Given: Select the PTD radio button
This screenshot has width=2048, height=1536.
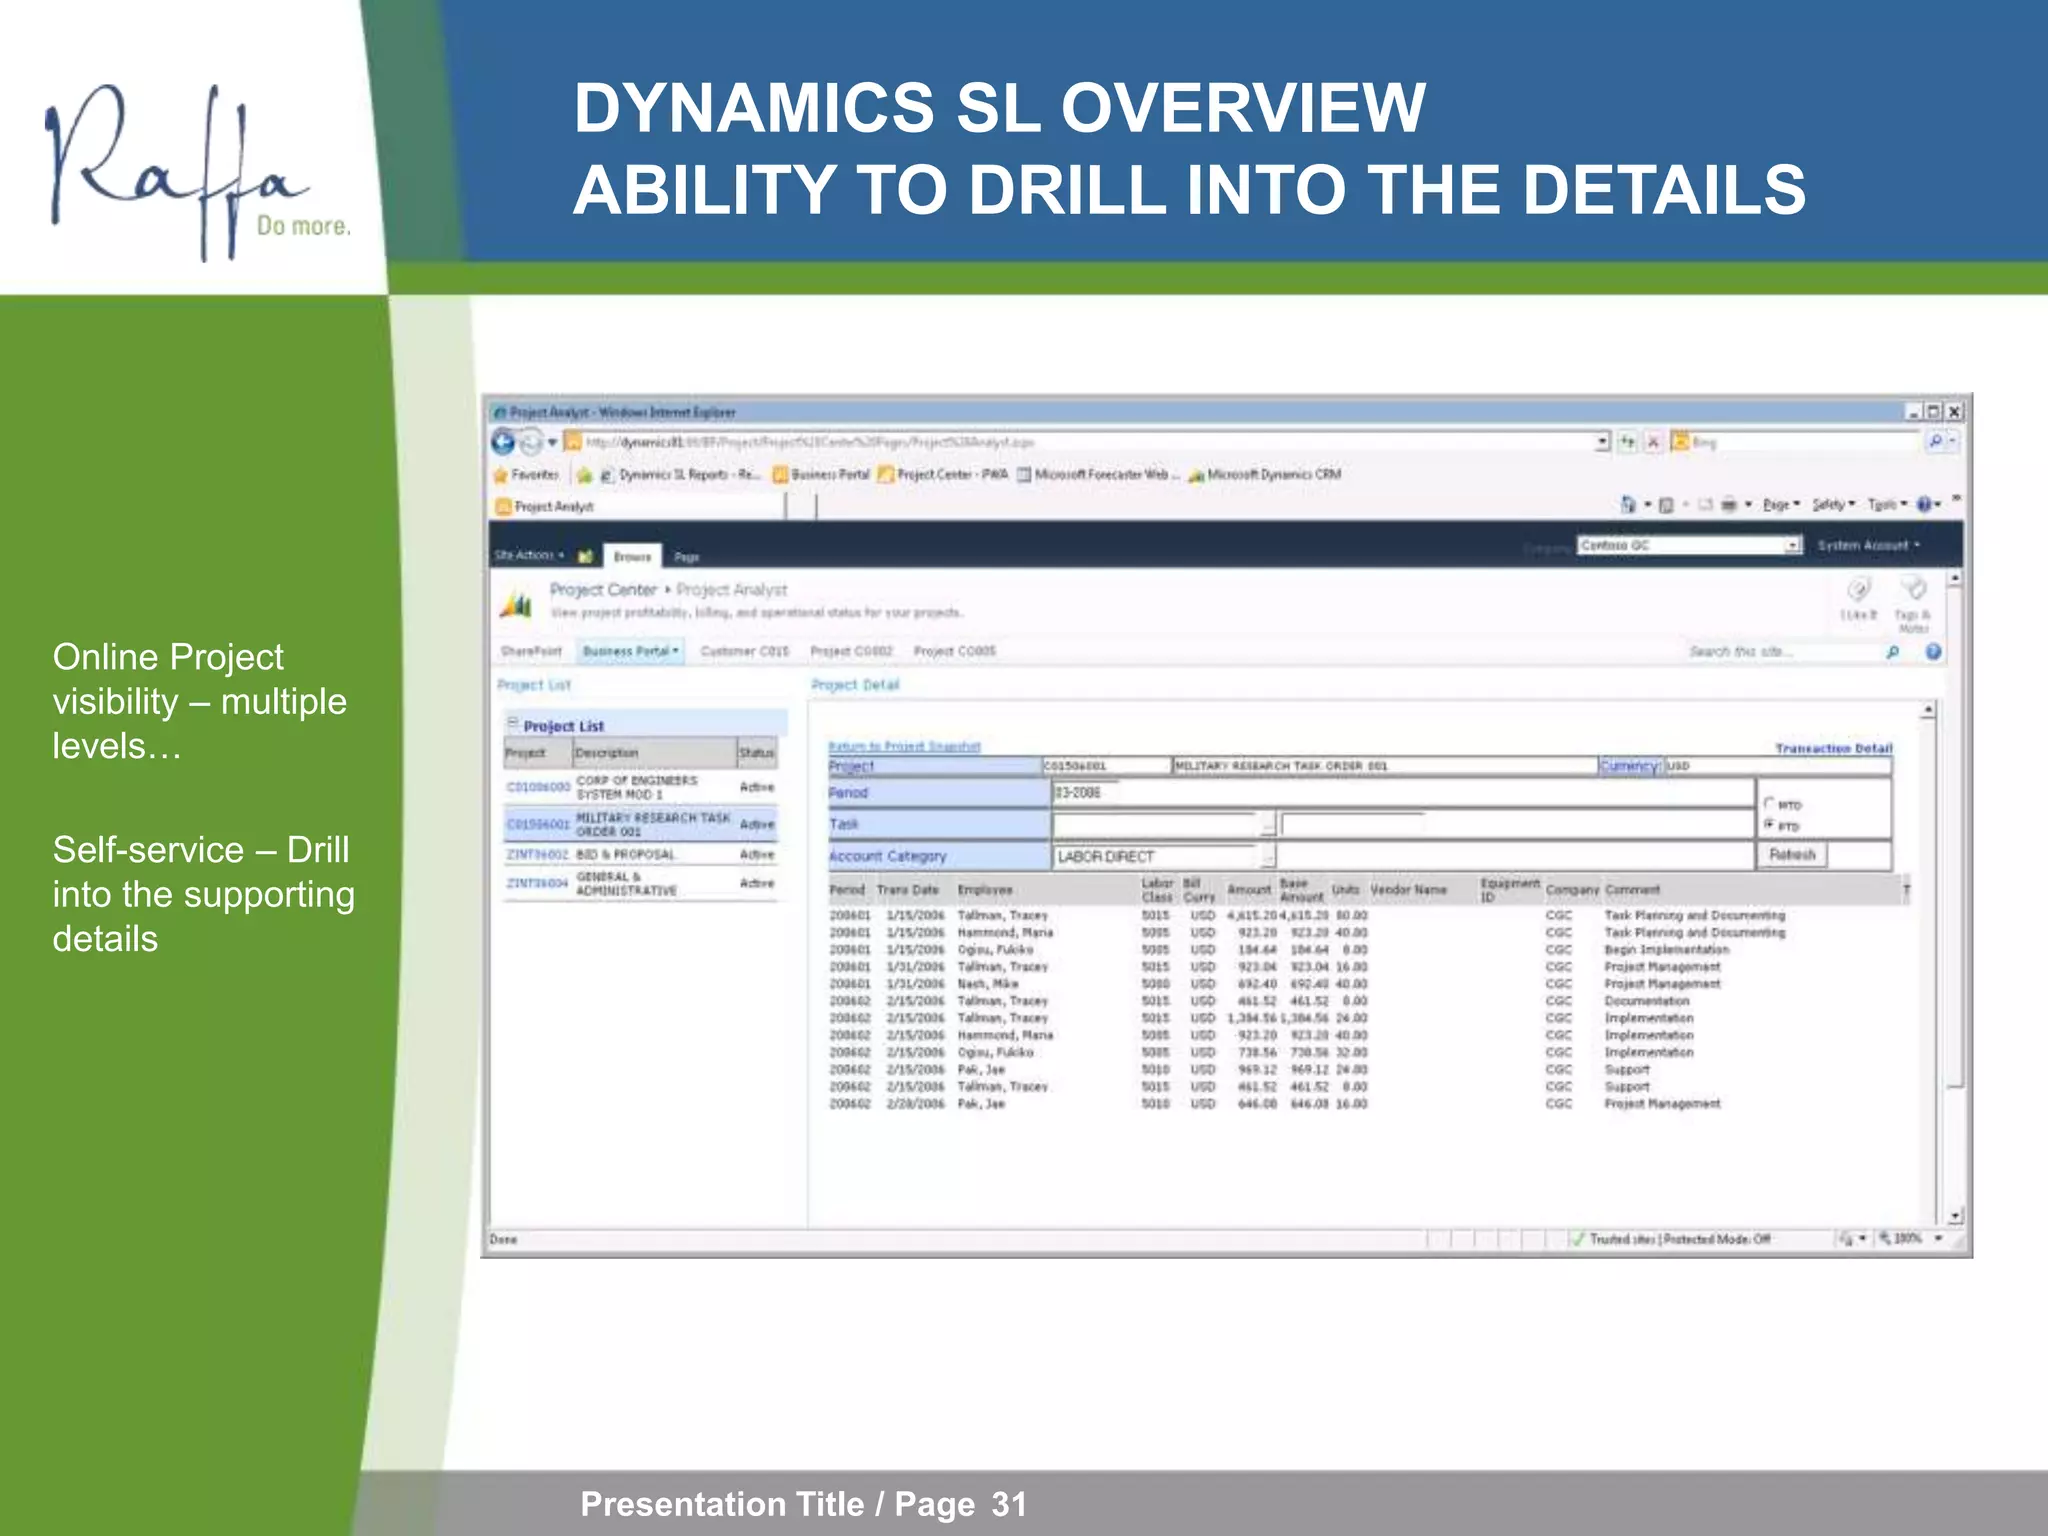Looking at the screenshot, I should coord(1769,825).
